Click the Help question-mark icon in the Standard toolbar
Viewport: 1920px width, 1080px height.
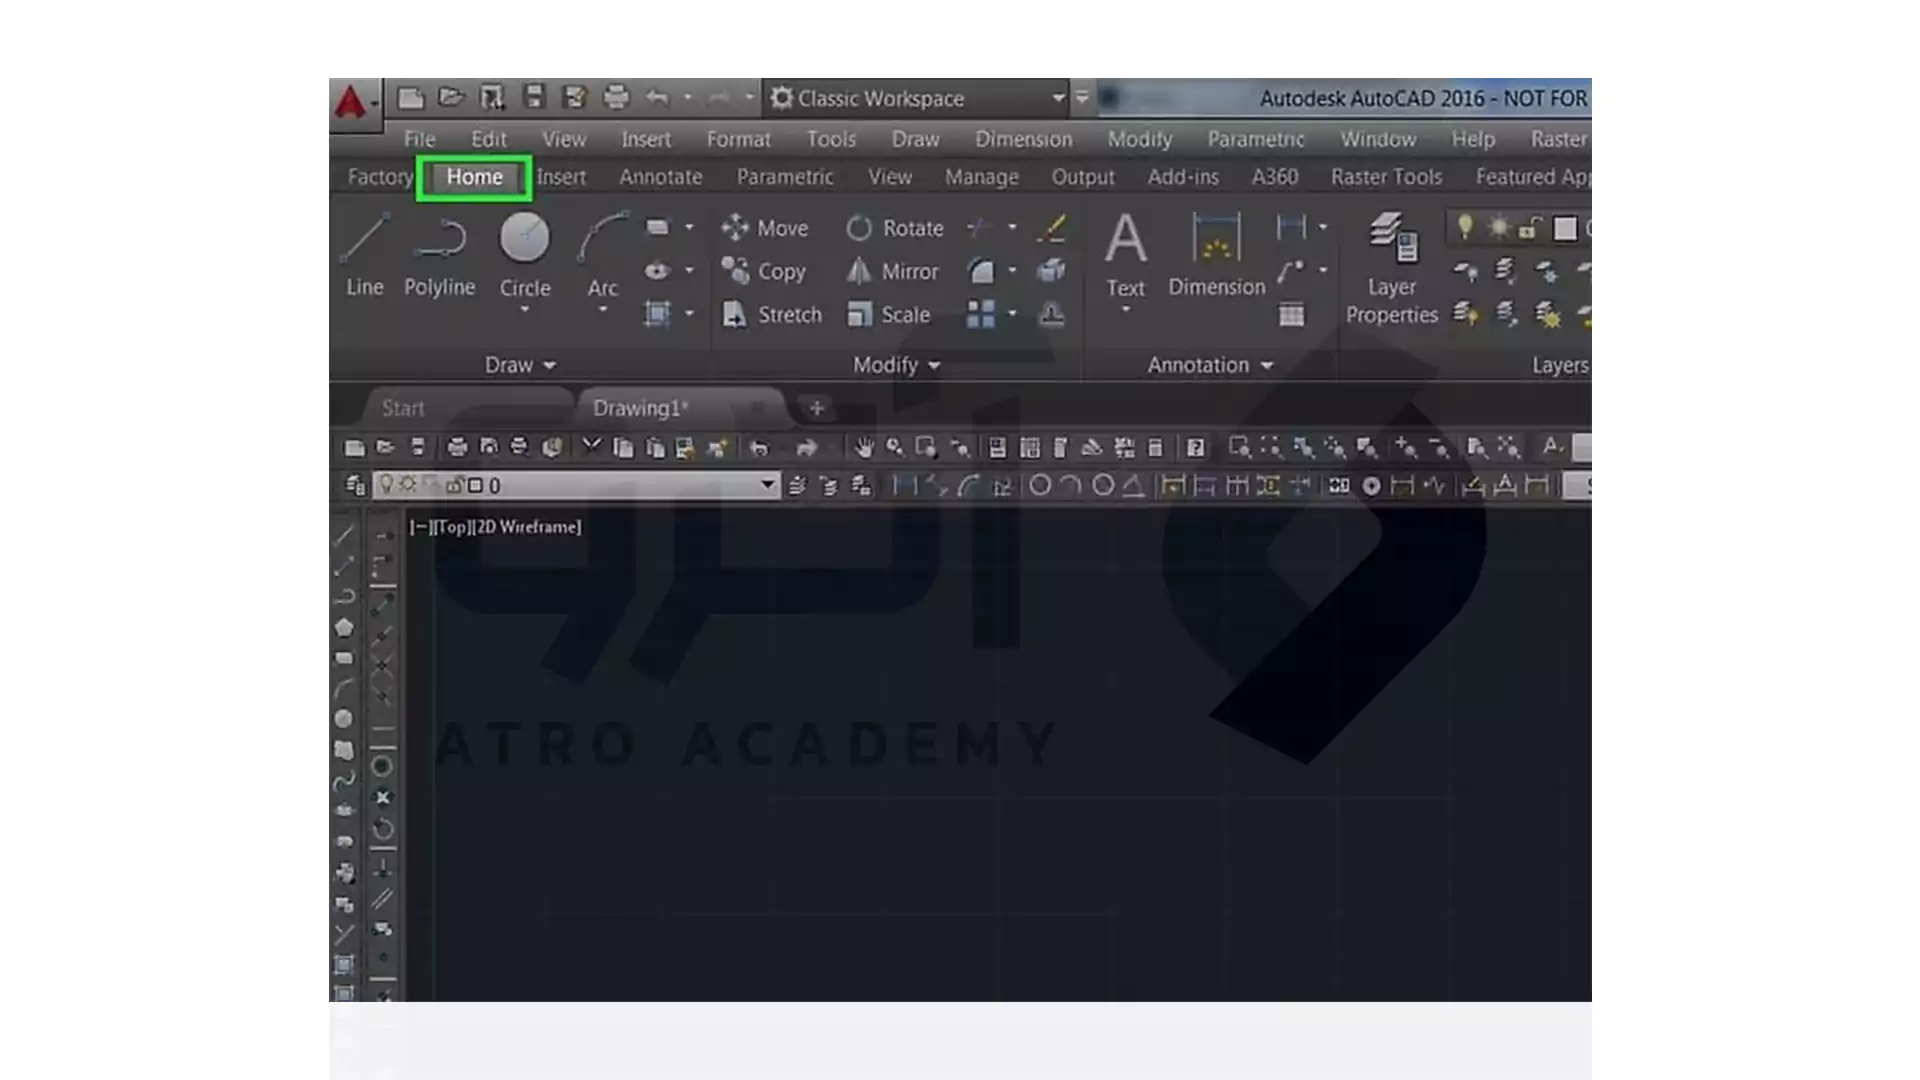(1195, 447)
